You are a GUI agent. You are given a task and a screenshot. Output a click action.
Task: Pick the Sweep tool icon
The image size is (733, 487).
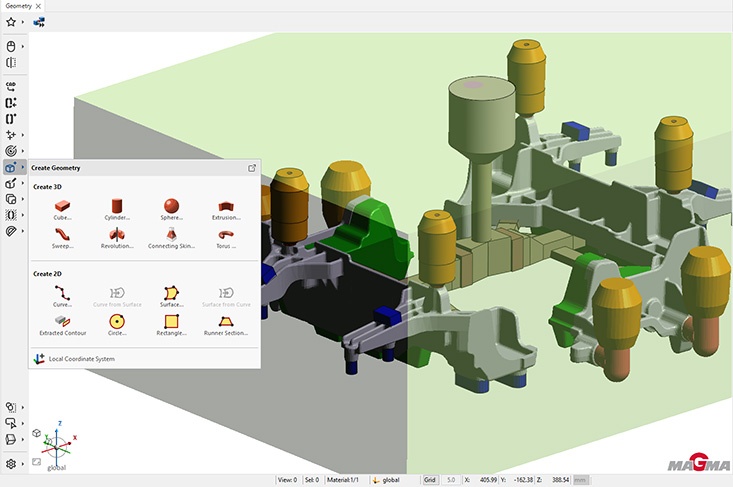coord(62,235)
